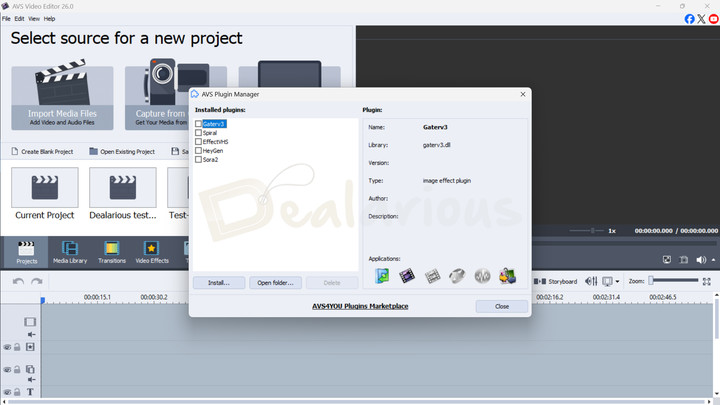Click the grey film-frame application icon

432,276
